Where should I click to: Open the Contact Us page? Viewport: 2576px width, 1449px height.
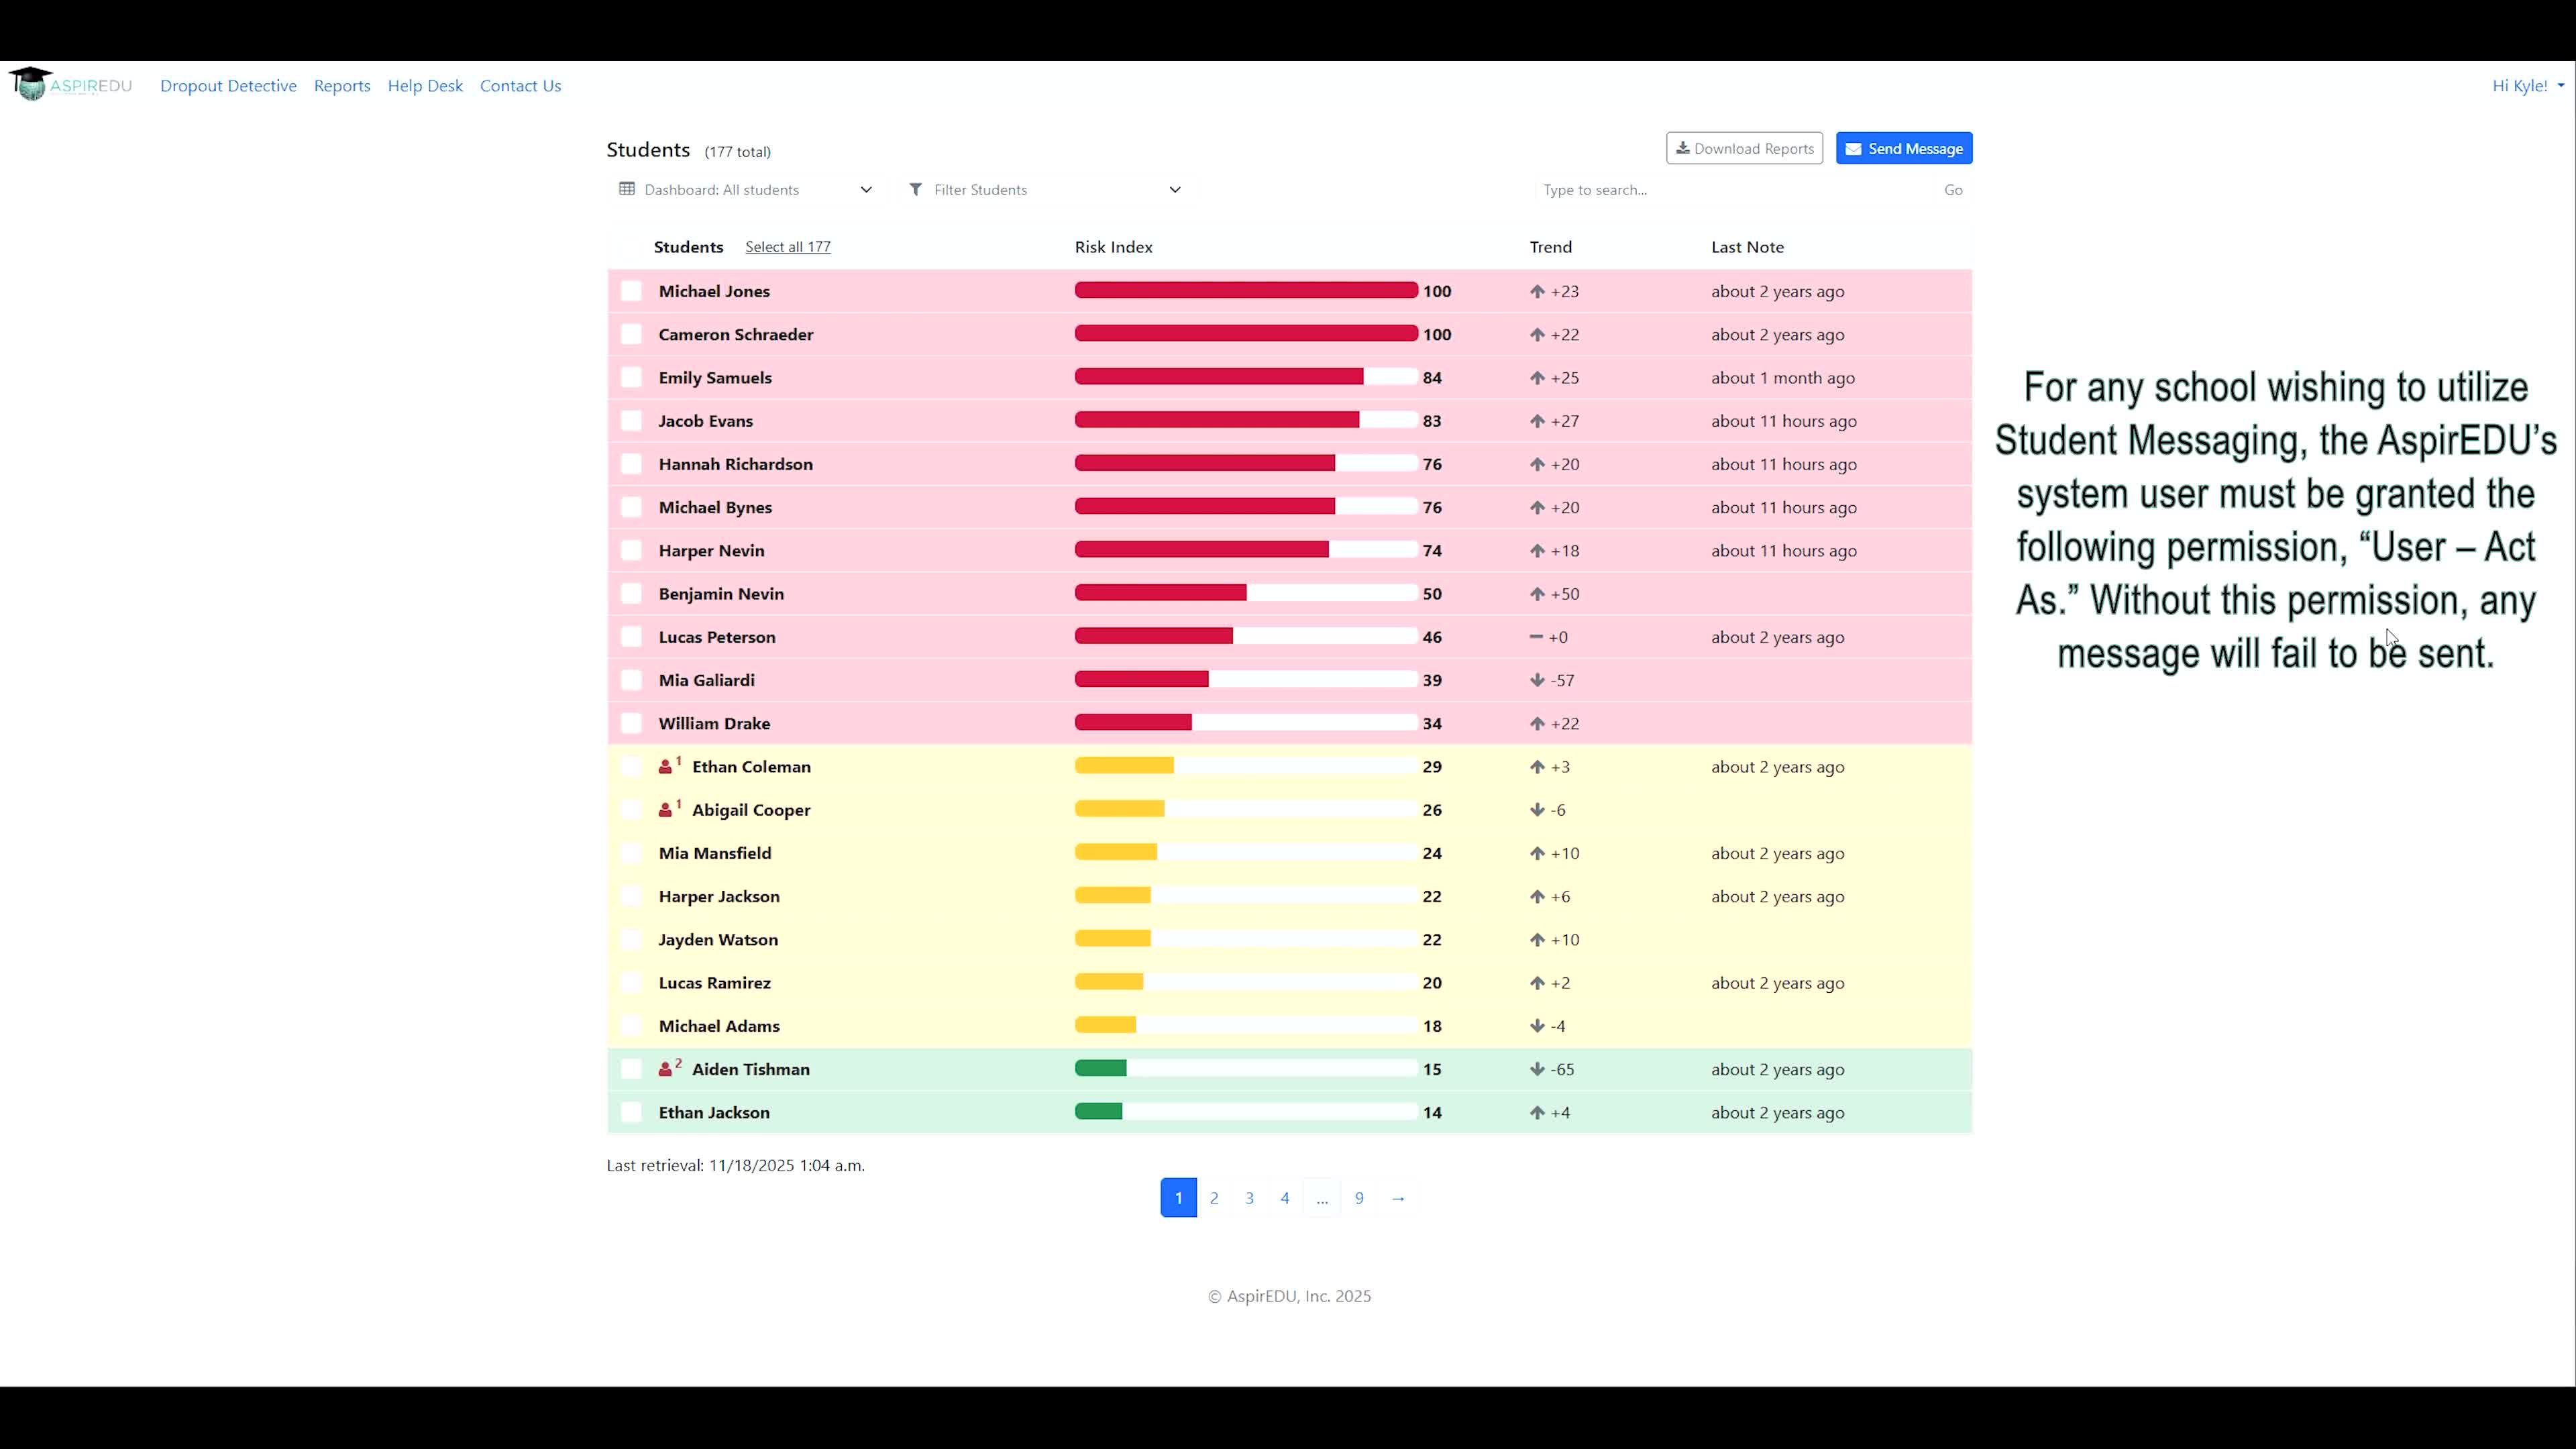pyautogui.click(x=520, y=86)
